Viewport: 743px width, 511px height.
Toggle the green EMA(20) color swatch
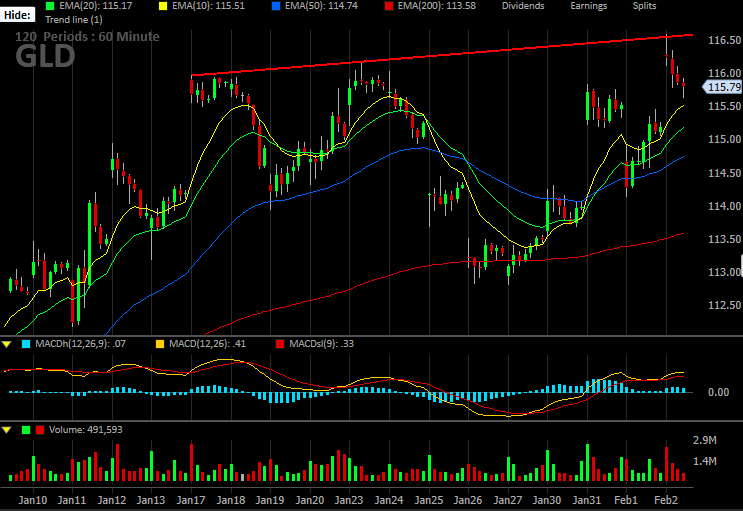pyautogui.click(x=50, y=6)
